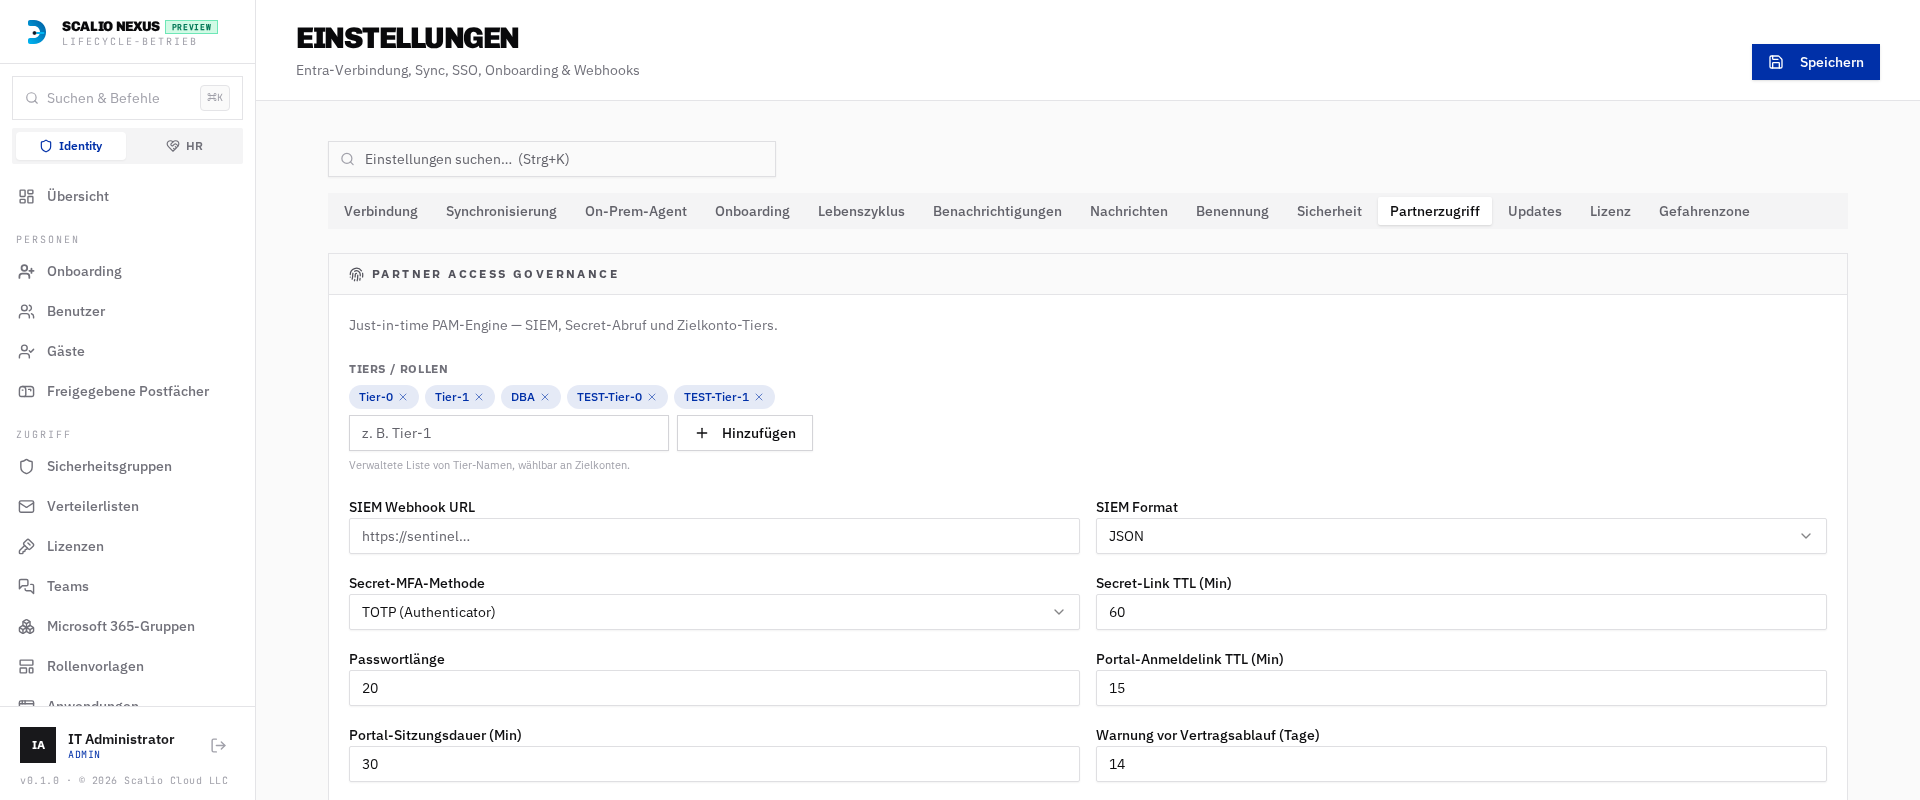This screenshot has height=800, width=1920.
Task: Open Verteilerlisten in the sidebar
Action: pyautogui.click(x=128, y=506)
